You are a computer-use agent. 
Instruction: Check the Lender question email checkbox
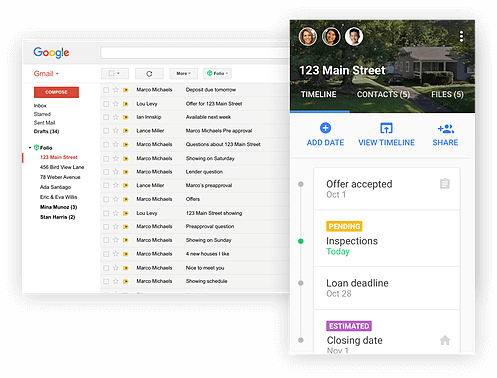(106, 172)
